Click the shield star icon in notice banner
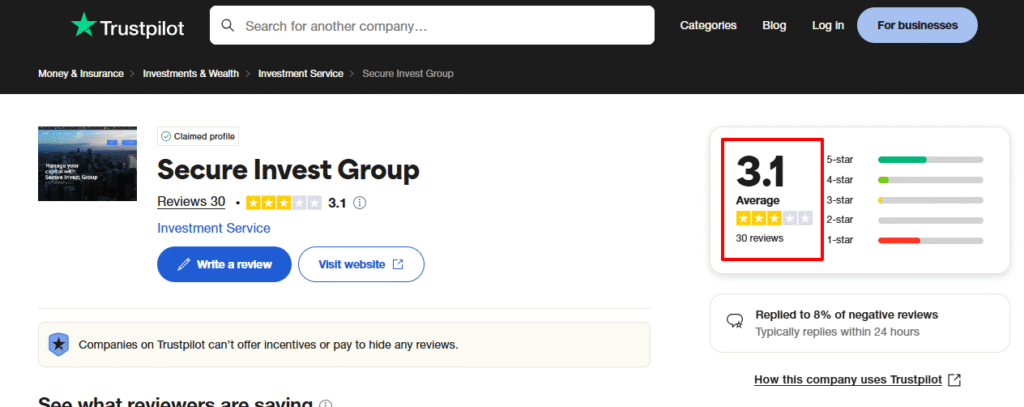Image resolution: width=1024 pixels, height=407 pixels. [59, 344]
